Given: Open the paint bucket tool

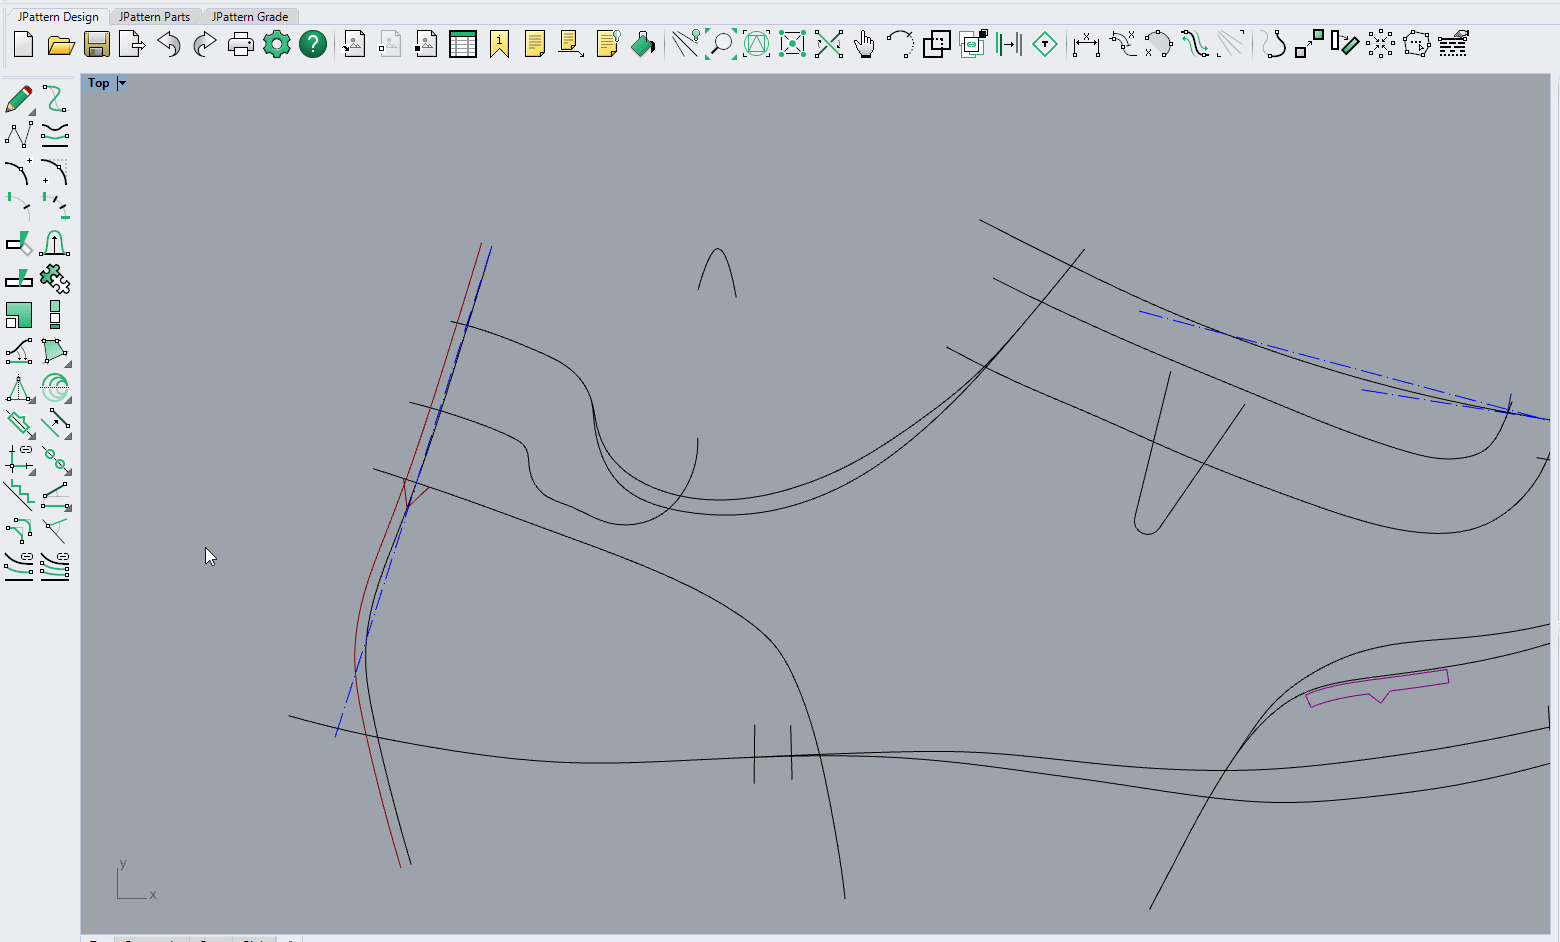Looking at the screenshot, I should 643,44.
